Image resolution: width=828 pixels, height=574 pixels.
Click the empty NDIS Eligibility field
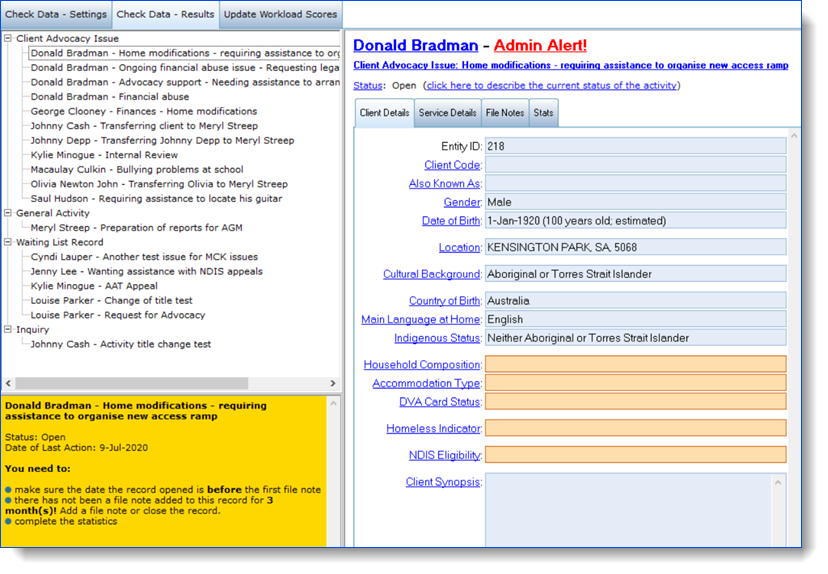click(x=636, y=455)
